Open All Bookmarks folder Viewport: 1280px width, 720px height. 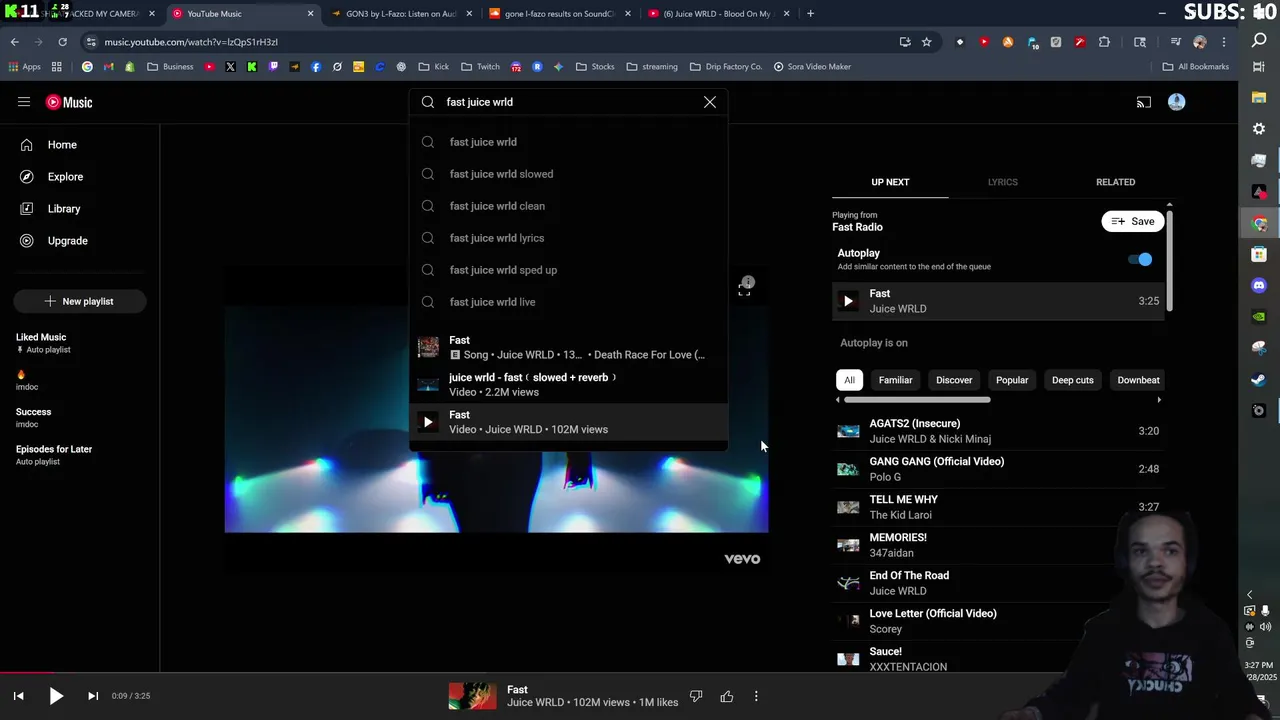coord(1196,67)
